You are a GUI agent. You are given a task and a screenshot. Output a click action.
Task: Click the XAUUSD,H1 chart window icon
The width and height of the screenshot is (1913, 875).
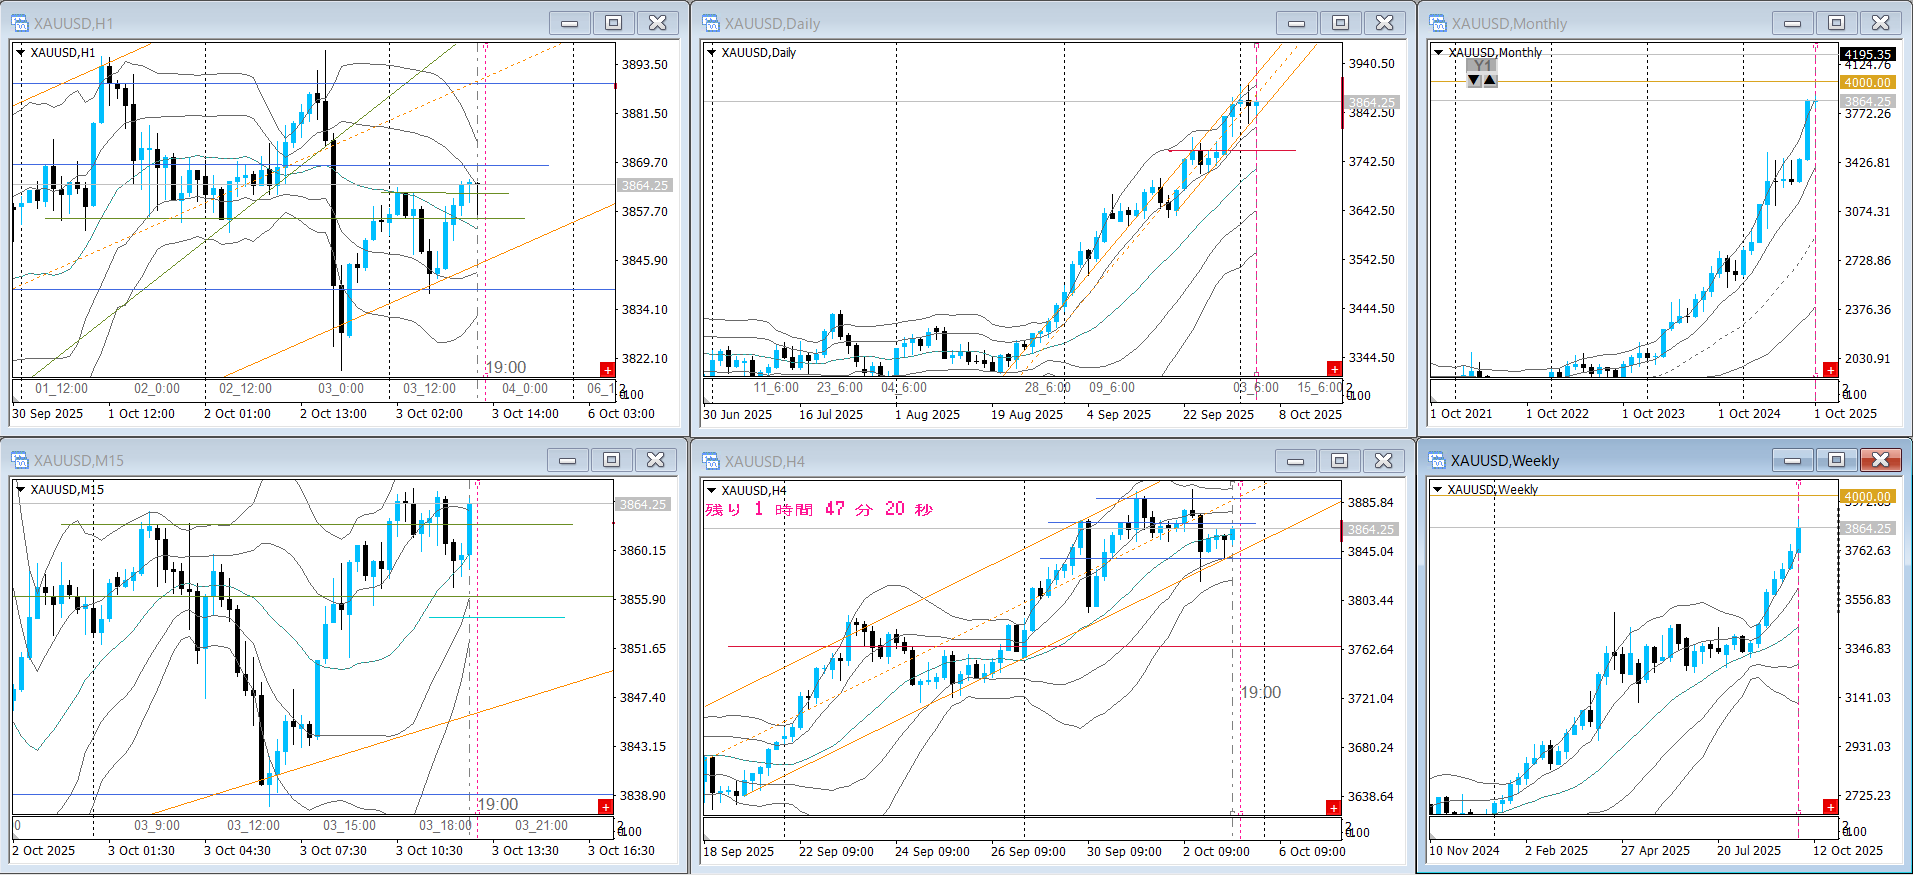(x=20, y=23)
